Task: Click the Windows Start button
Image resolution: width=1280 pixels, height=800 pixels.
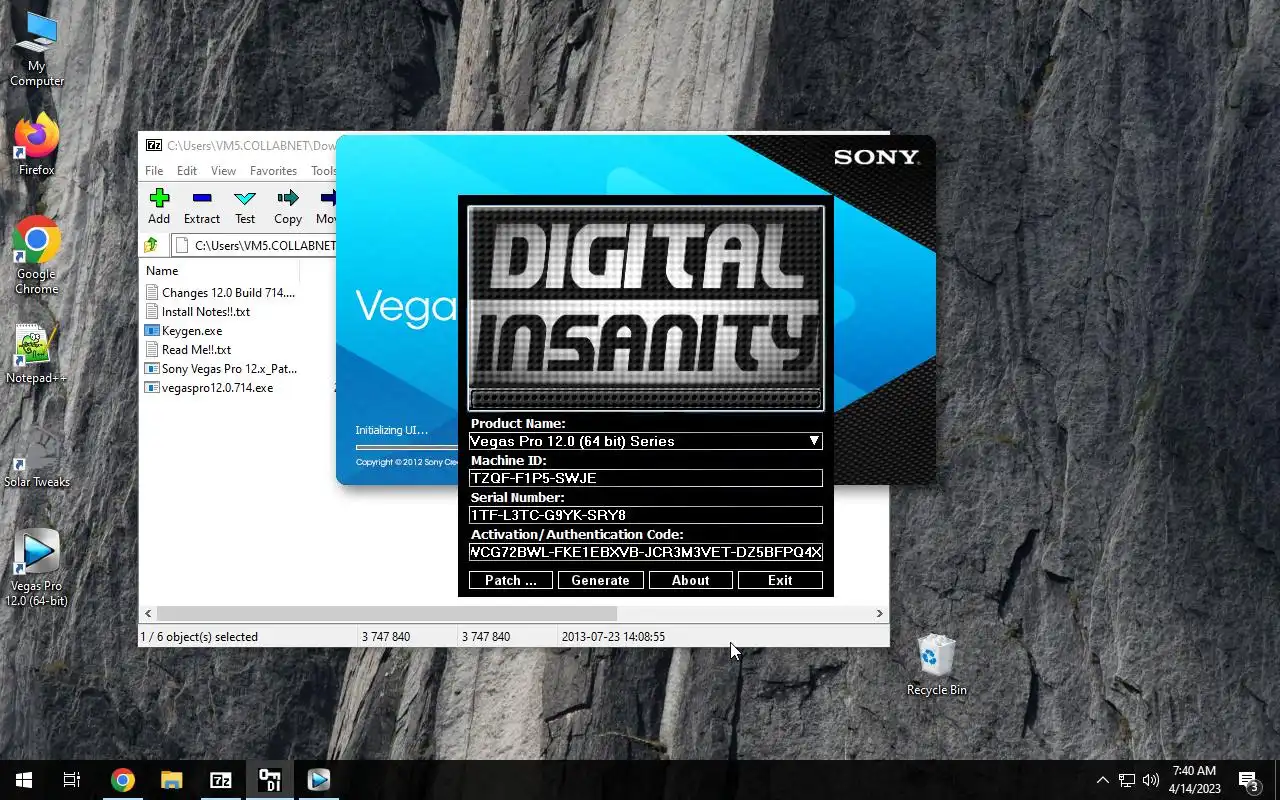Action: coord(24,780)
